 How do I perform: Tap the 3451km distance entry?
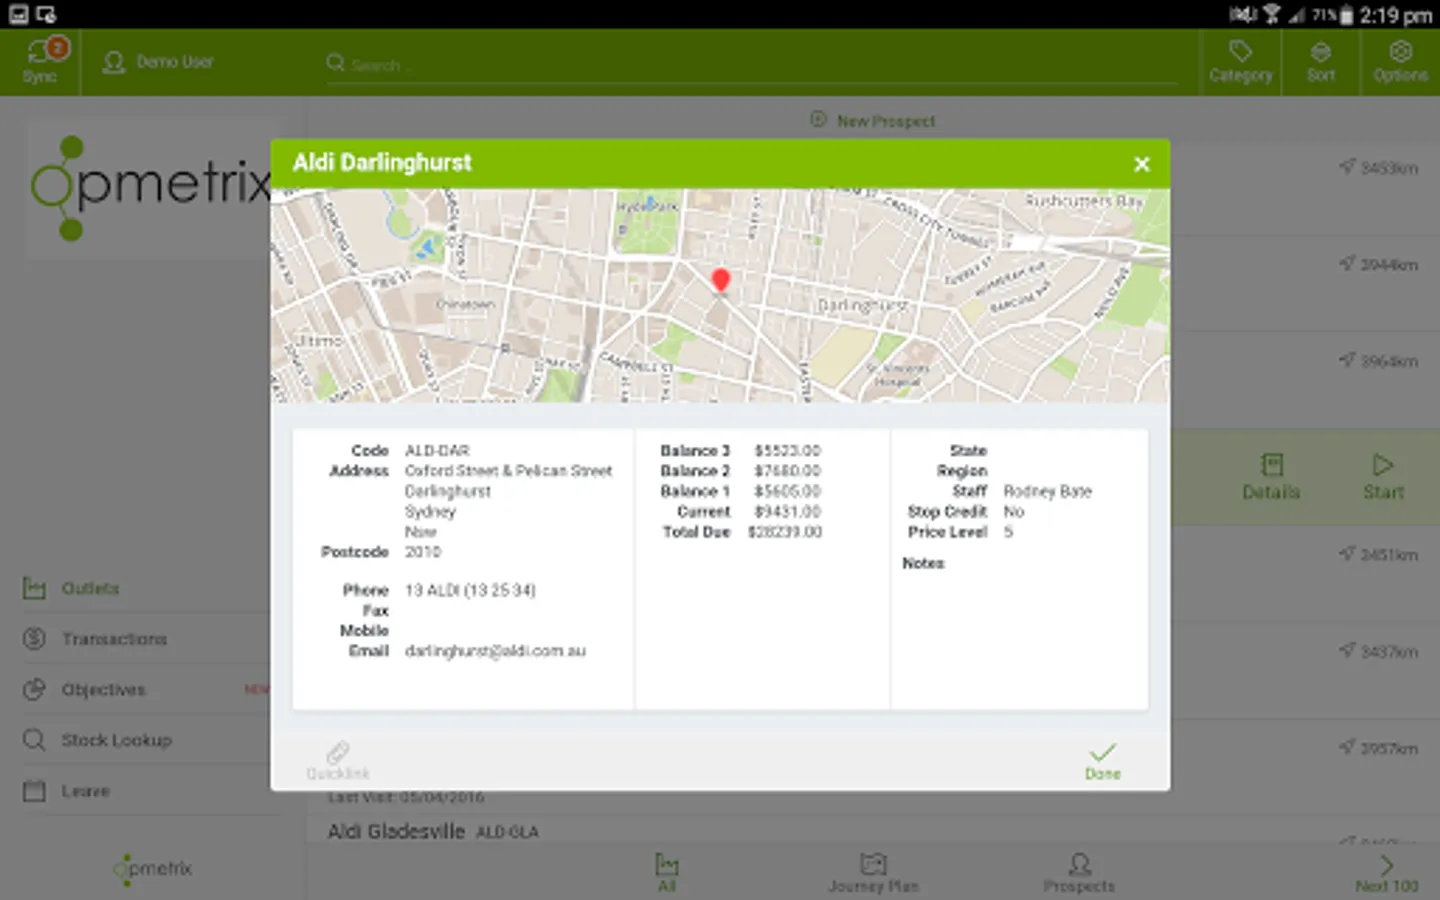pyautogui.click(x=1379, y=554)
